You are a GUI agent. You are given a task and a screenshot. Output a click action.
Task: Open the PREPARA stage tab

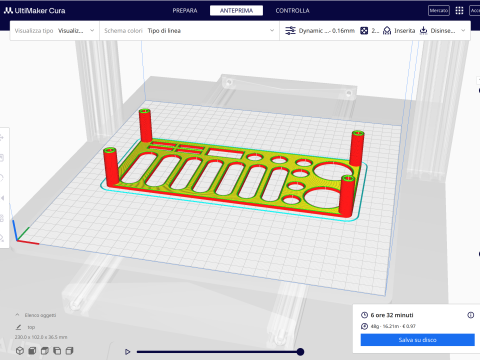click(185, 11)
